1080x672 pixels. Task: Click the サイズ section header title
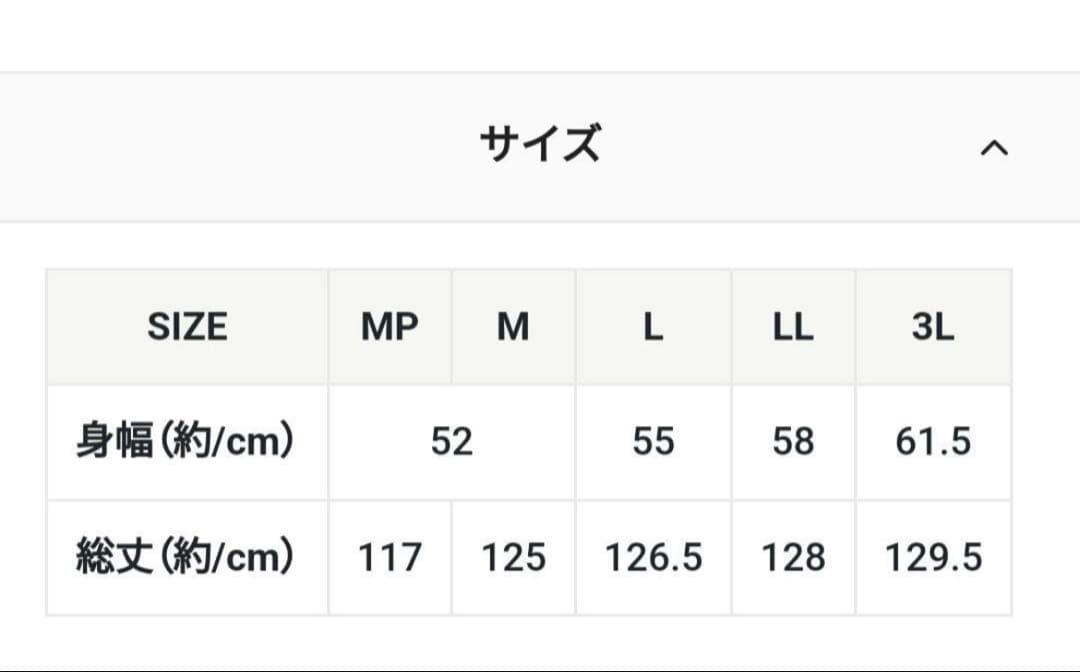540,144
